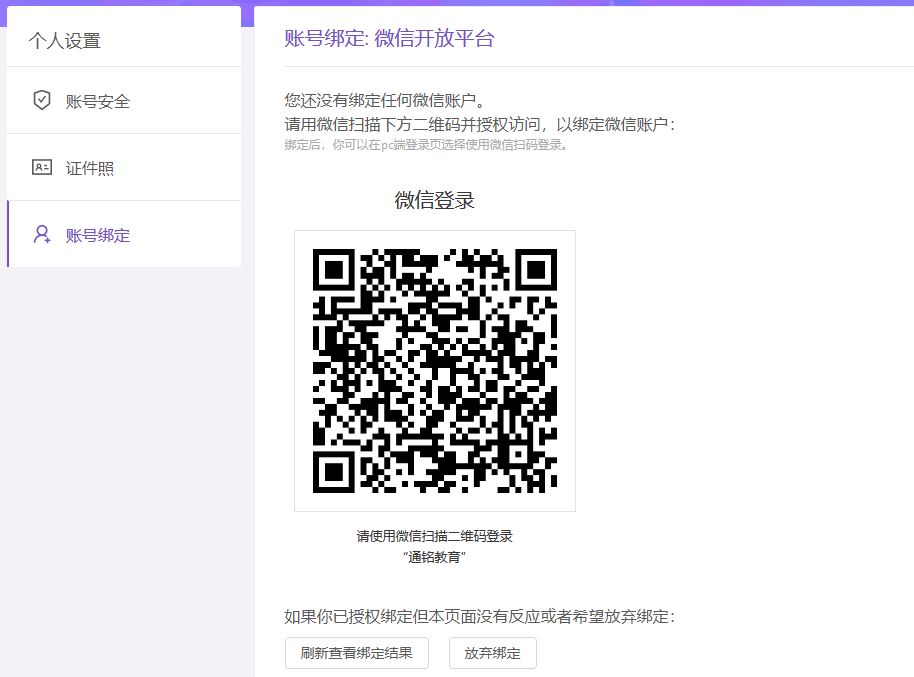The image size is (914, 677).
Task: Click the grey 绑定后 hint text line
Action: tap(427, 144)
